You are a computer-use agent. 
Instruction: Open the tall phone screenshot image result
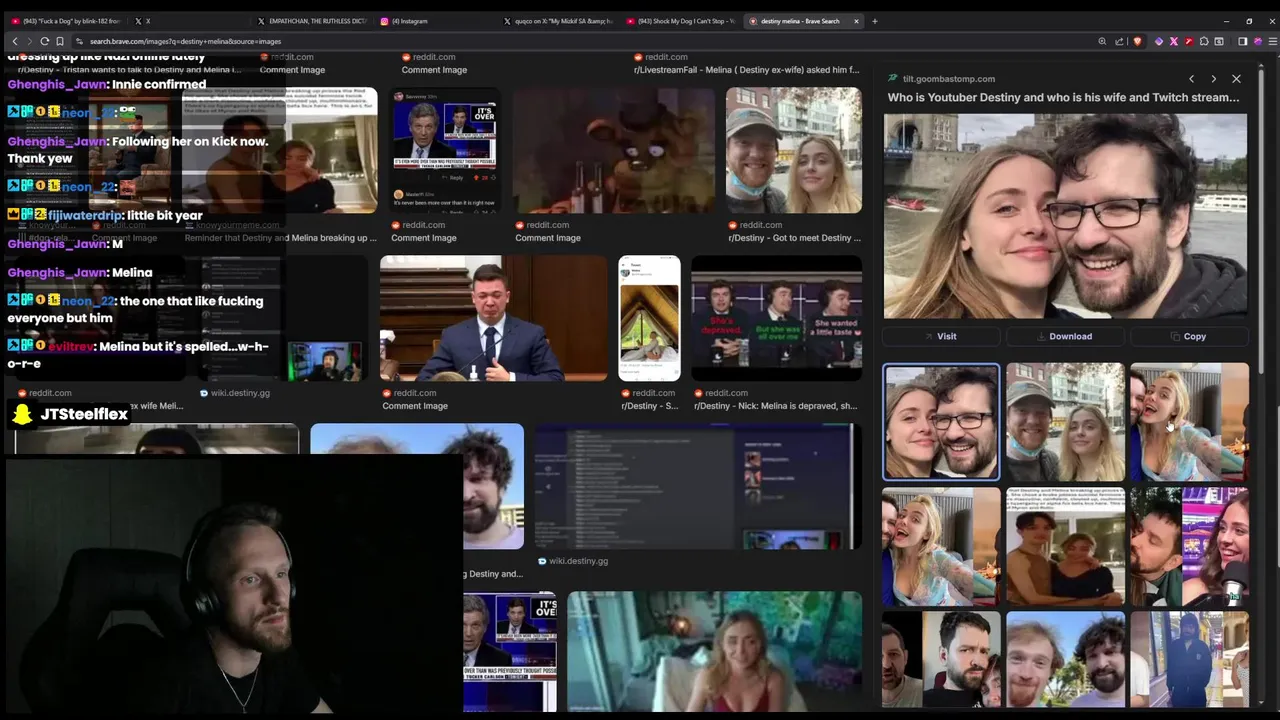[x=649, y=318]
